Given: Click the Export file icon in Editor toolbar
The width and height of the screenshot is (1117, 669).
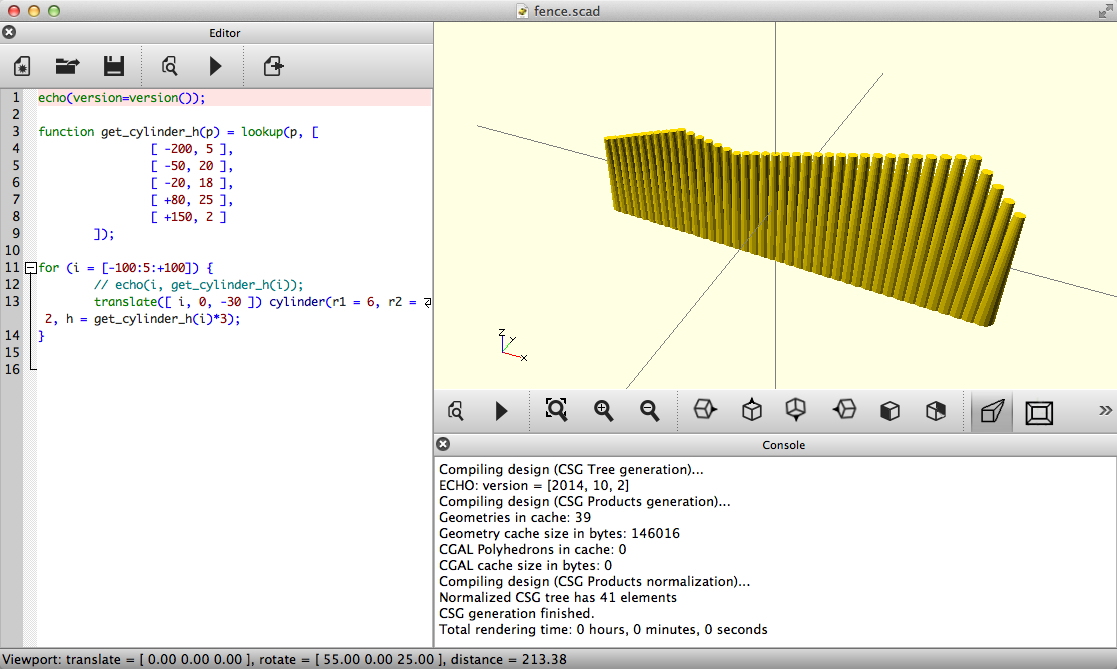Looking at the screenshot, I should (273, 67).
